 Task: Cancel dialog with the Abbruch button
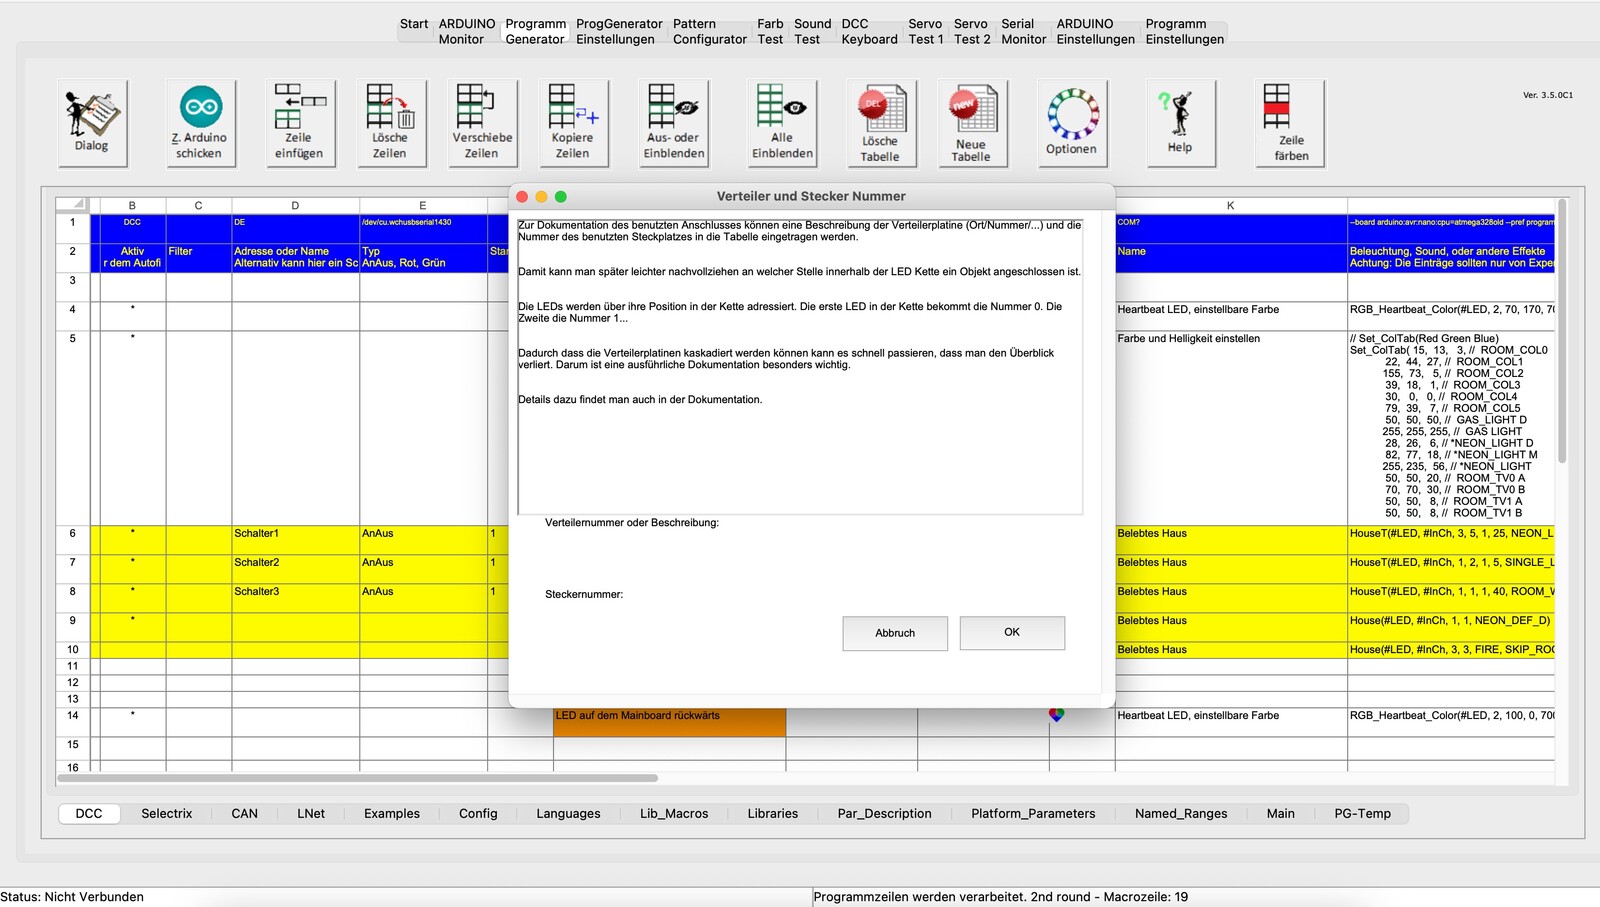[895, 633]
